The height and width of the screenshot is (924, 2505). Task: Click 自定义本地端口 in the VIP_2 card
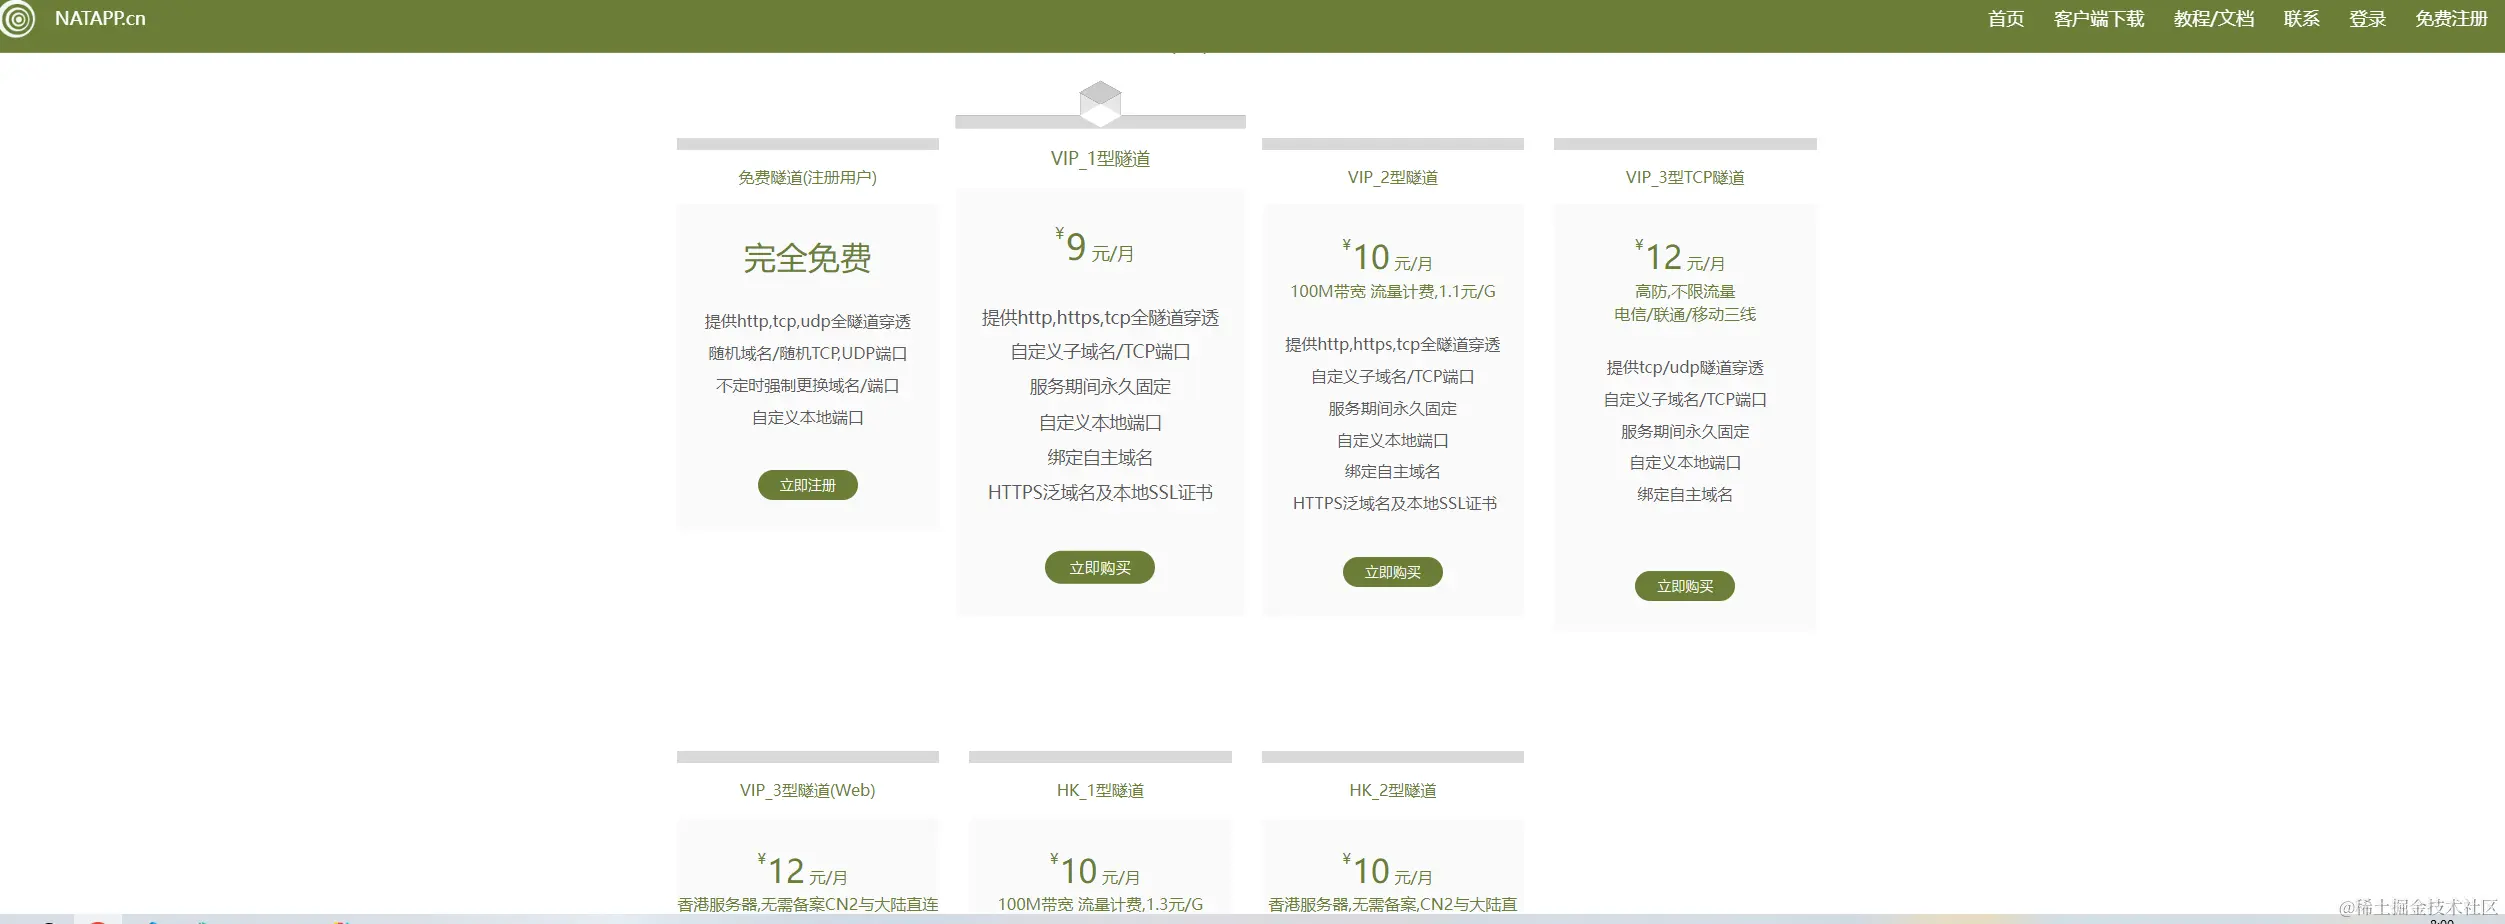click(1393, 440)
